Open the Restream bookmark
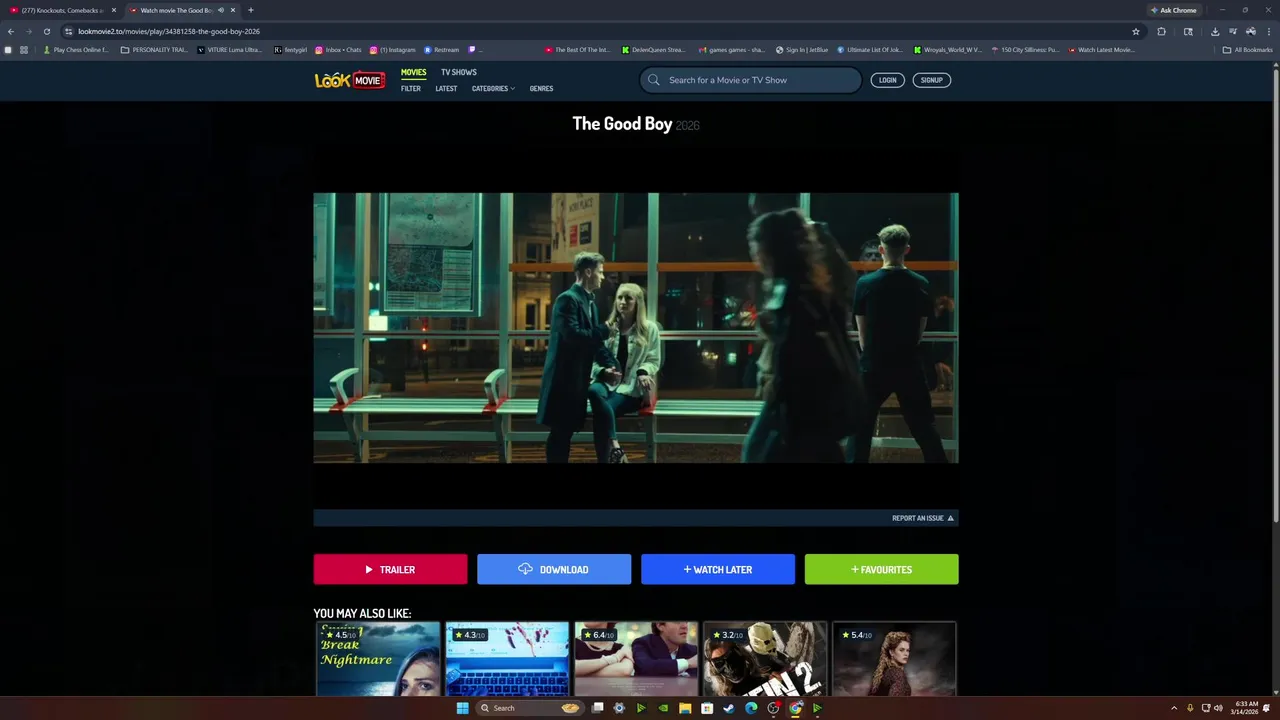Viewport: 1280px width, 720px height. pyautogui.click(x=441, y=49)
